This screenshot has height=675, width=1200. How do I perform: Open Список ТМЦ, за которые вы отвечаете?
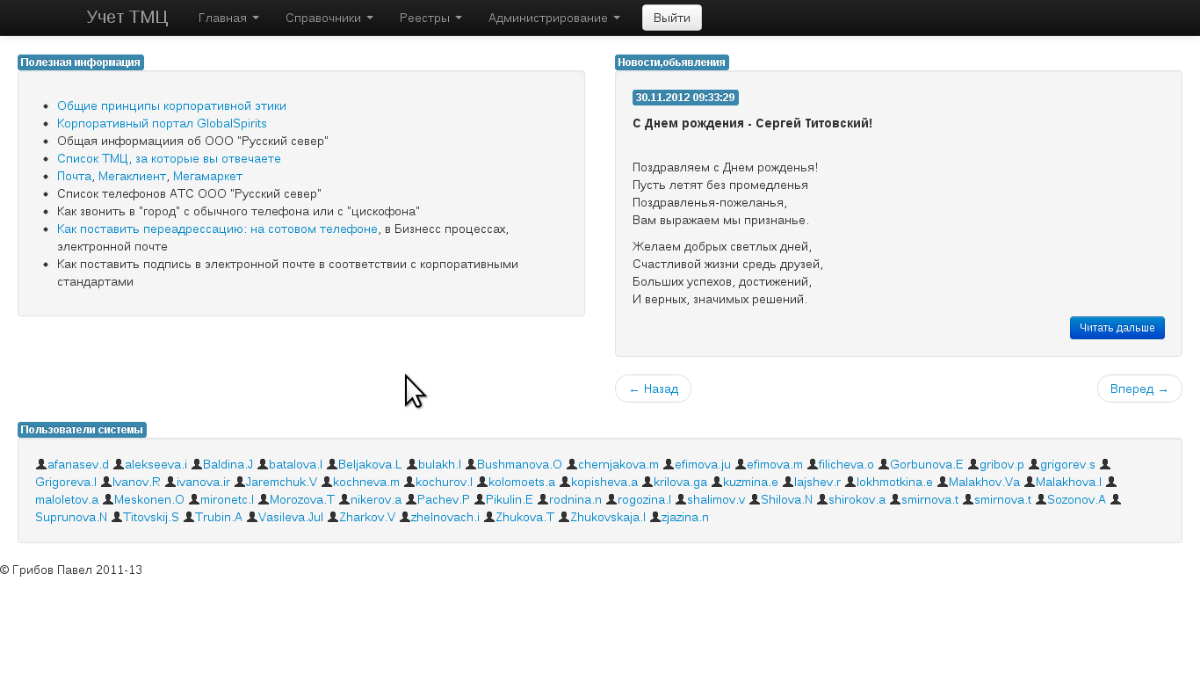(169, 158)
